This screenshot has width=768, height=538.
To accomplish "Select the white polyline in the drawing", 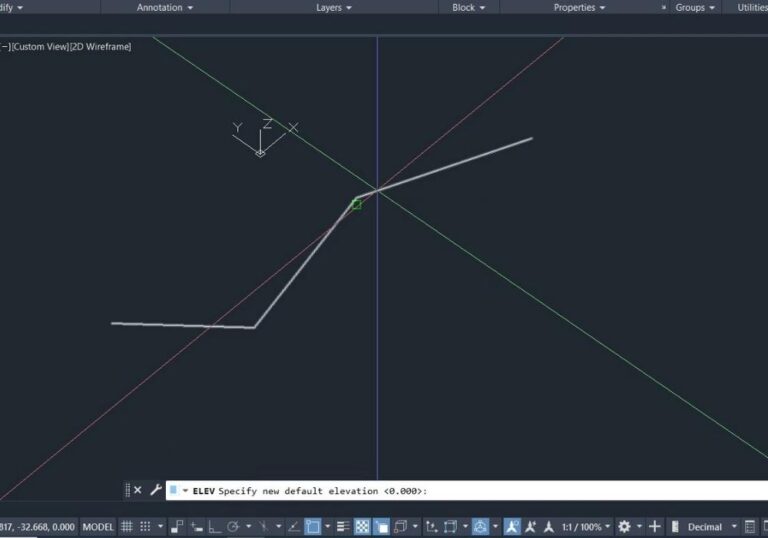I will click(304, 263).
